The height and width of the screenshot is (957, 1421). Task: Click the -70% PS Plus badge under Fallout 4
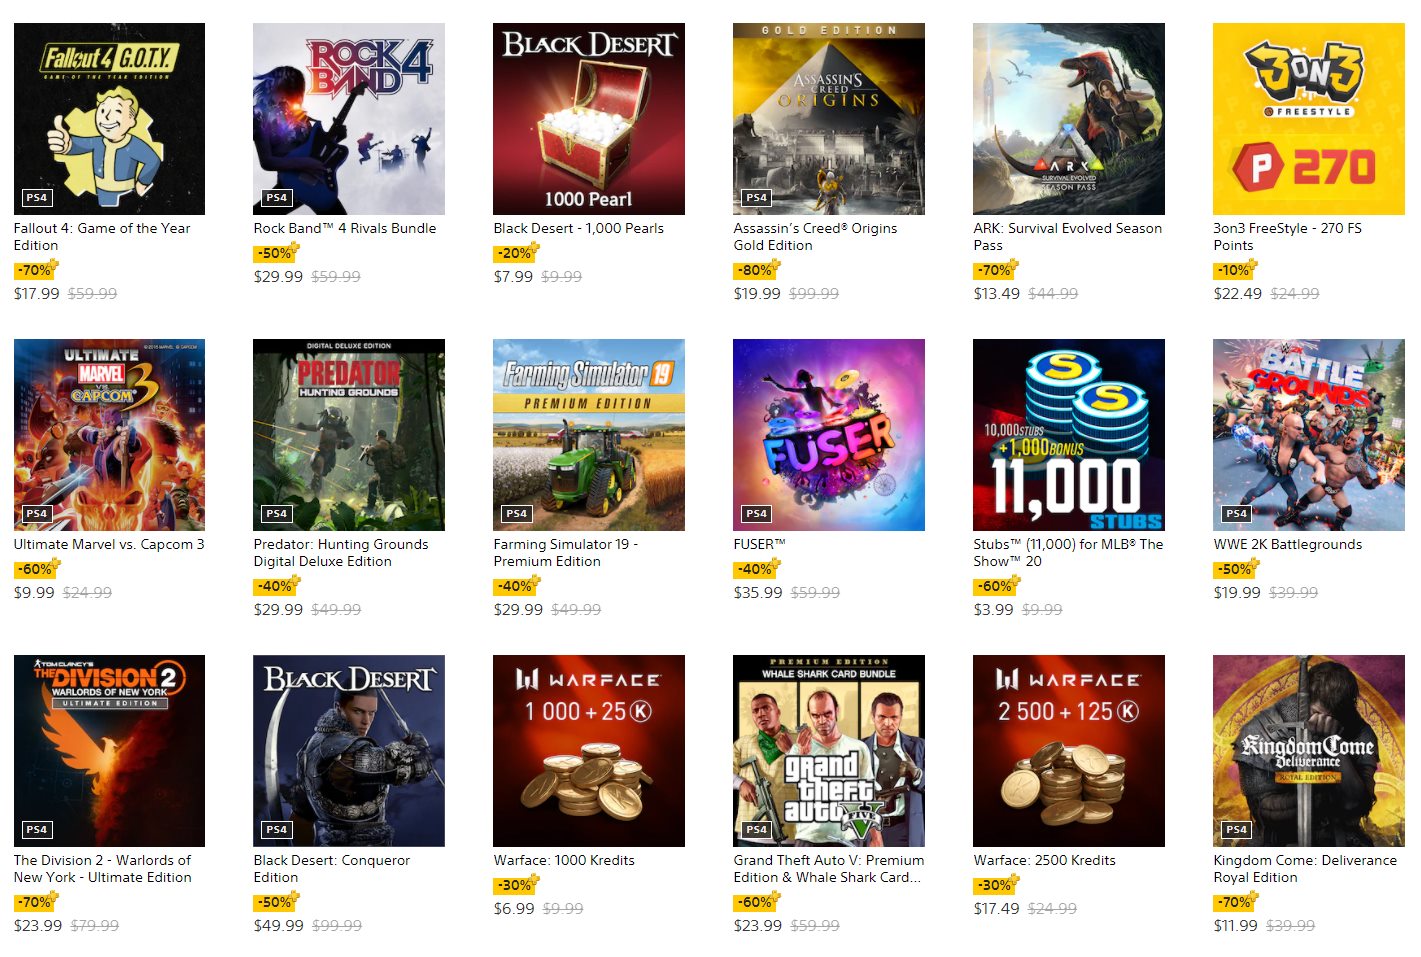tap(37, 269)
